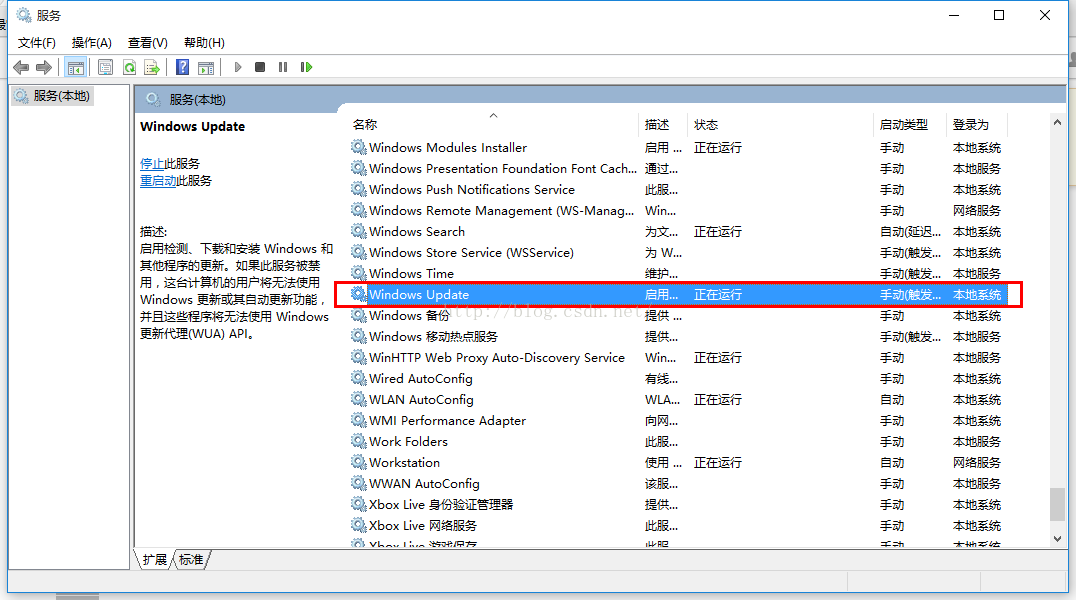Select the Windows Time service

click(678, 273)
